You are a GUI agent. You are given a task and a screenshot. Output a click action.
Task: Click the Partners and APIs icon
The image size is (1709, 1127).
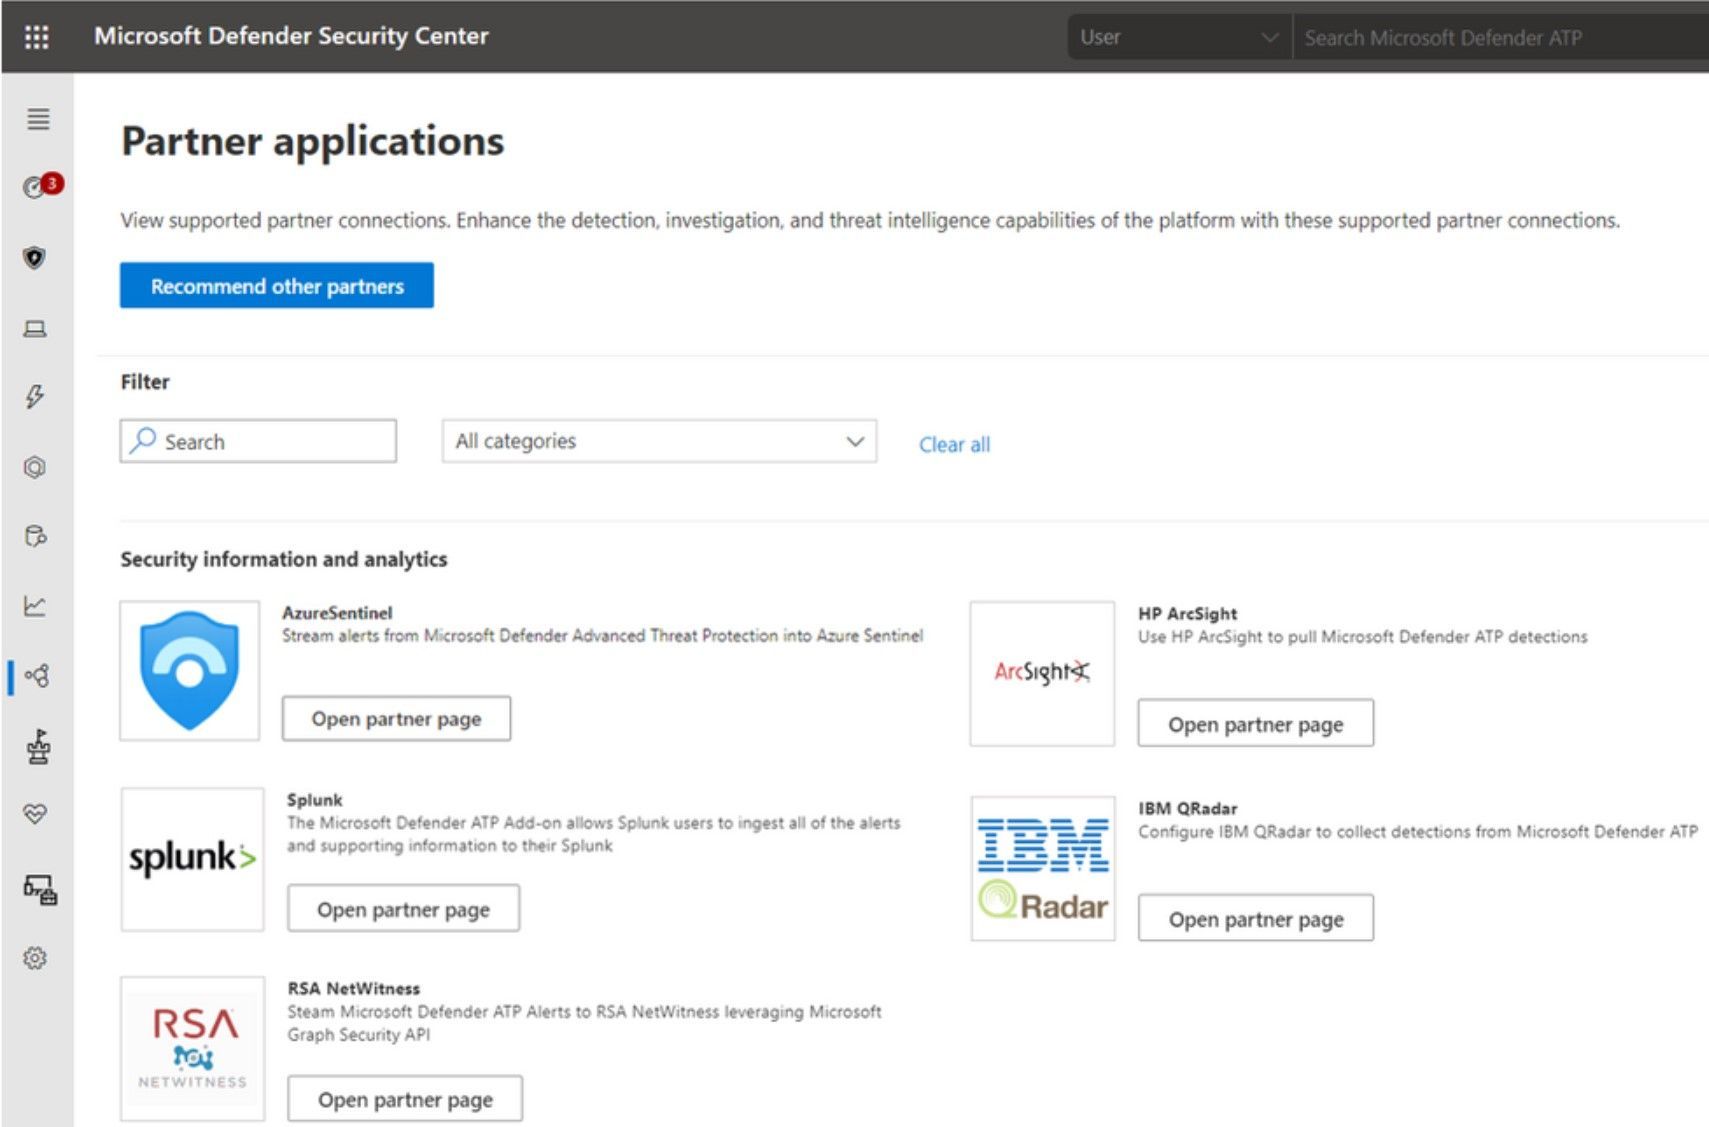[36, 676]
